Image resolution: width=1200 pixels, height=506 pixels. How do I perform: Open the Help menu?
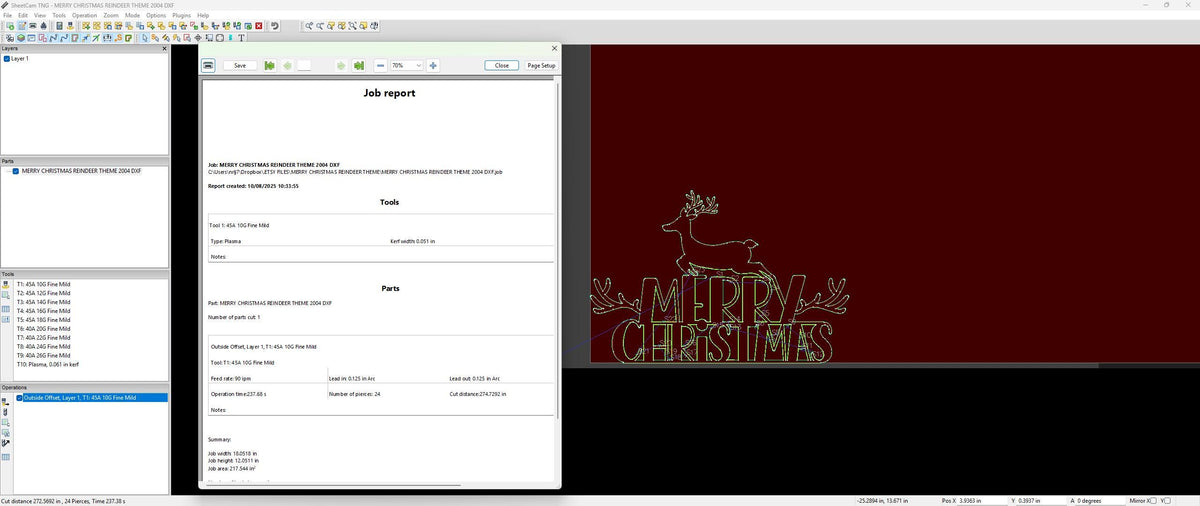tap(204, 16)
